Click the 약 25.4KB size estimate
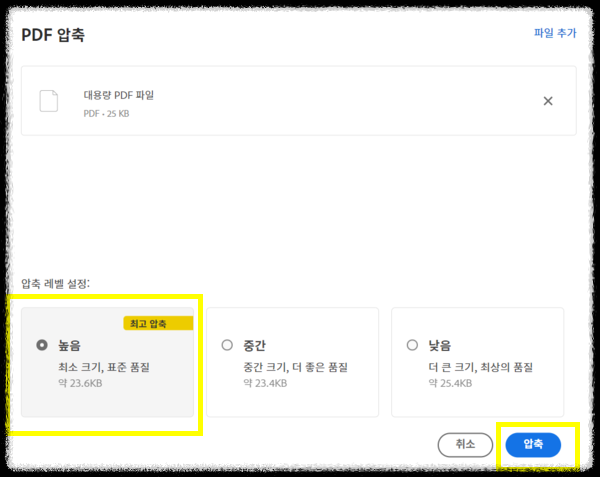 click(450, 383)
